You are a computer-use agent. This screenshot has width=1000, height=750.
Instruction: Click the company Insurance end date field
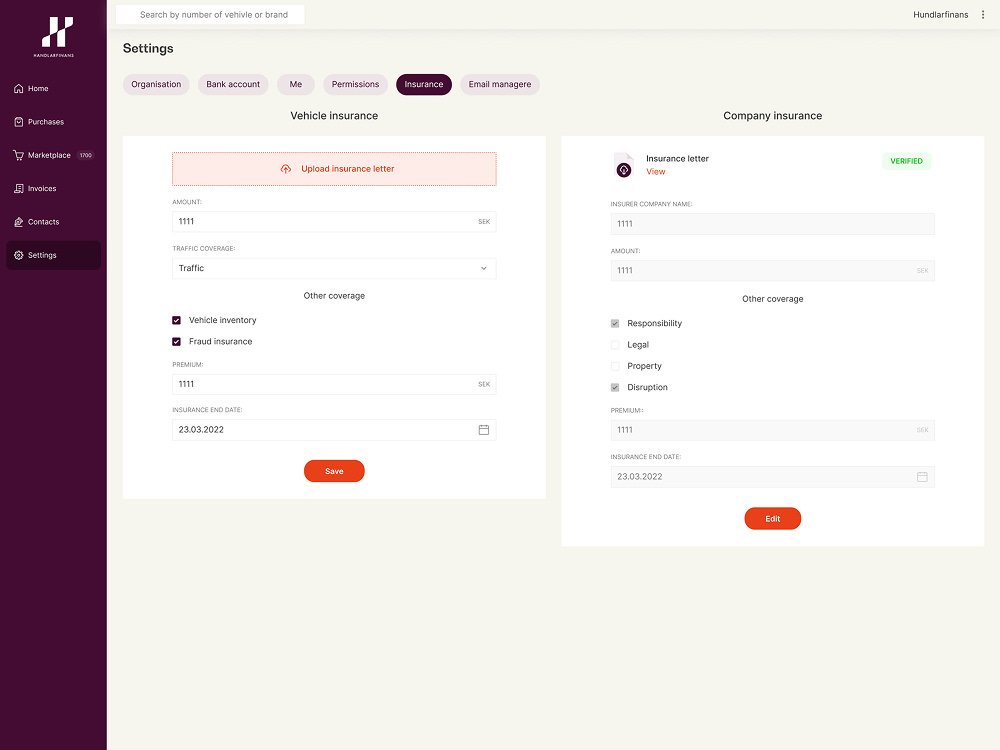click(772, 477)
